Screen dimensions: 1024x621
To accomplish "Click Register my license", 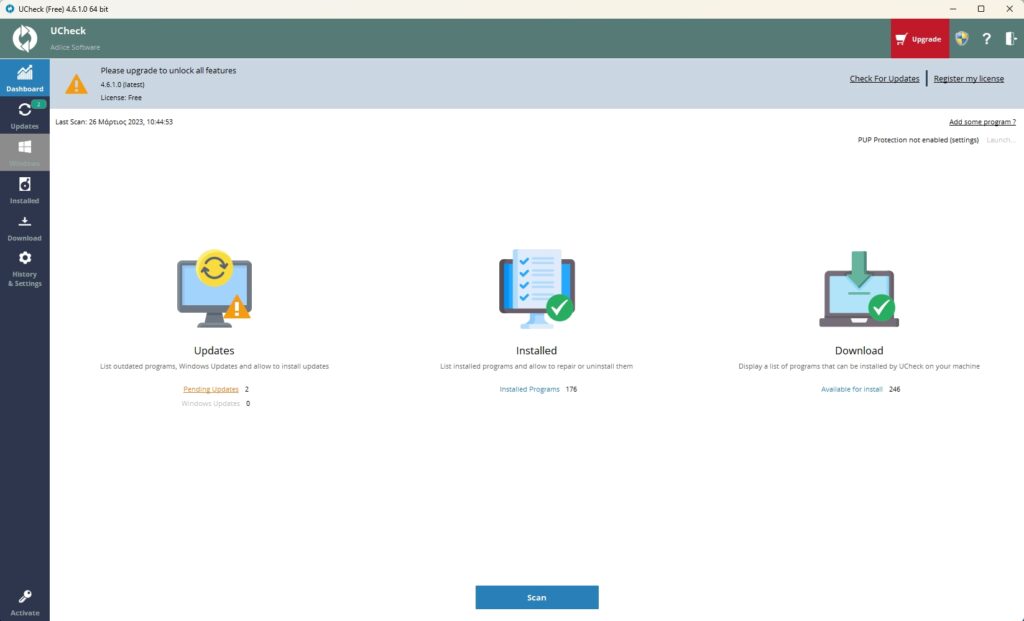I will 968,78.
